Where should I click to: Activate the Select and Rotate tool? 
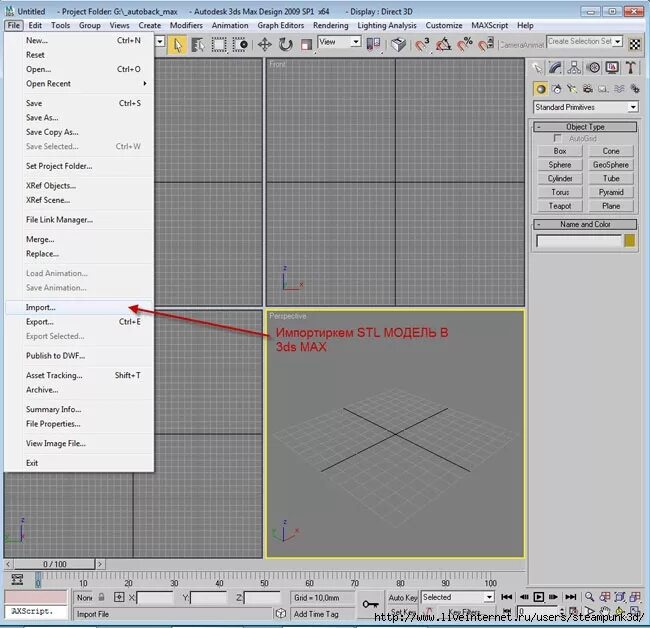pyautogui.click(x=285, y=44)
